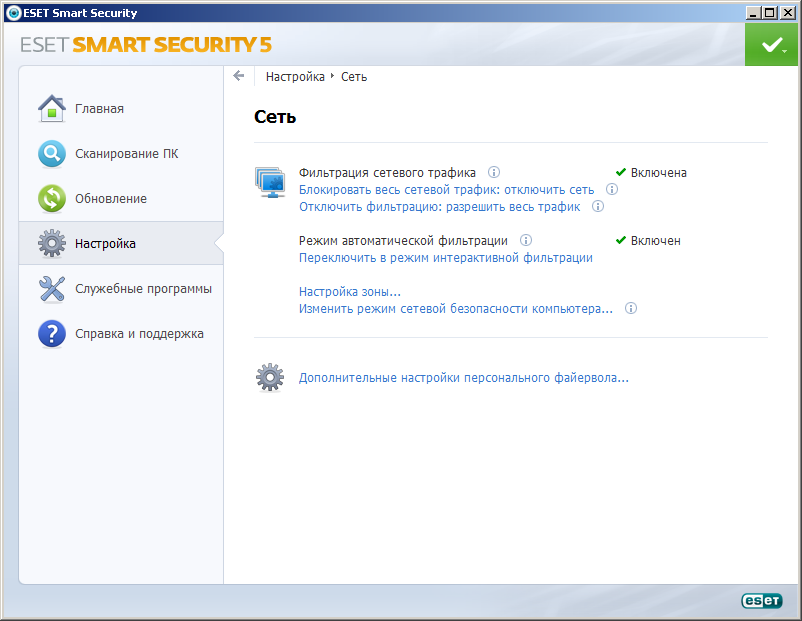
Task: Click Фильтрация сетевого трафика label
Action: pyautogui.click(x=387, y=173)
